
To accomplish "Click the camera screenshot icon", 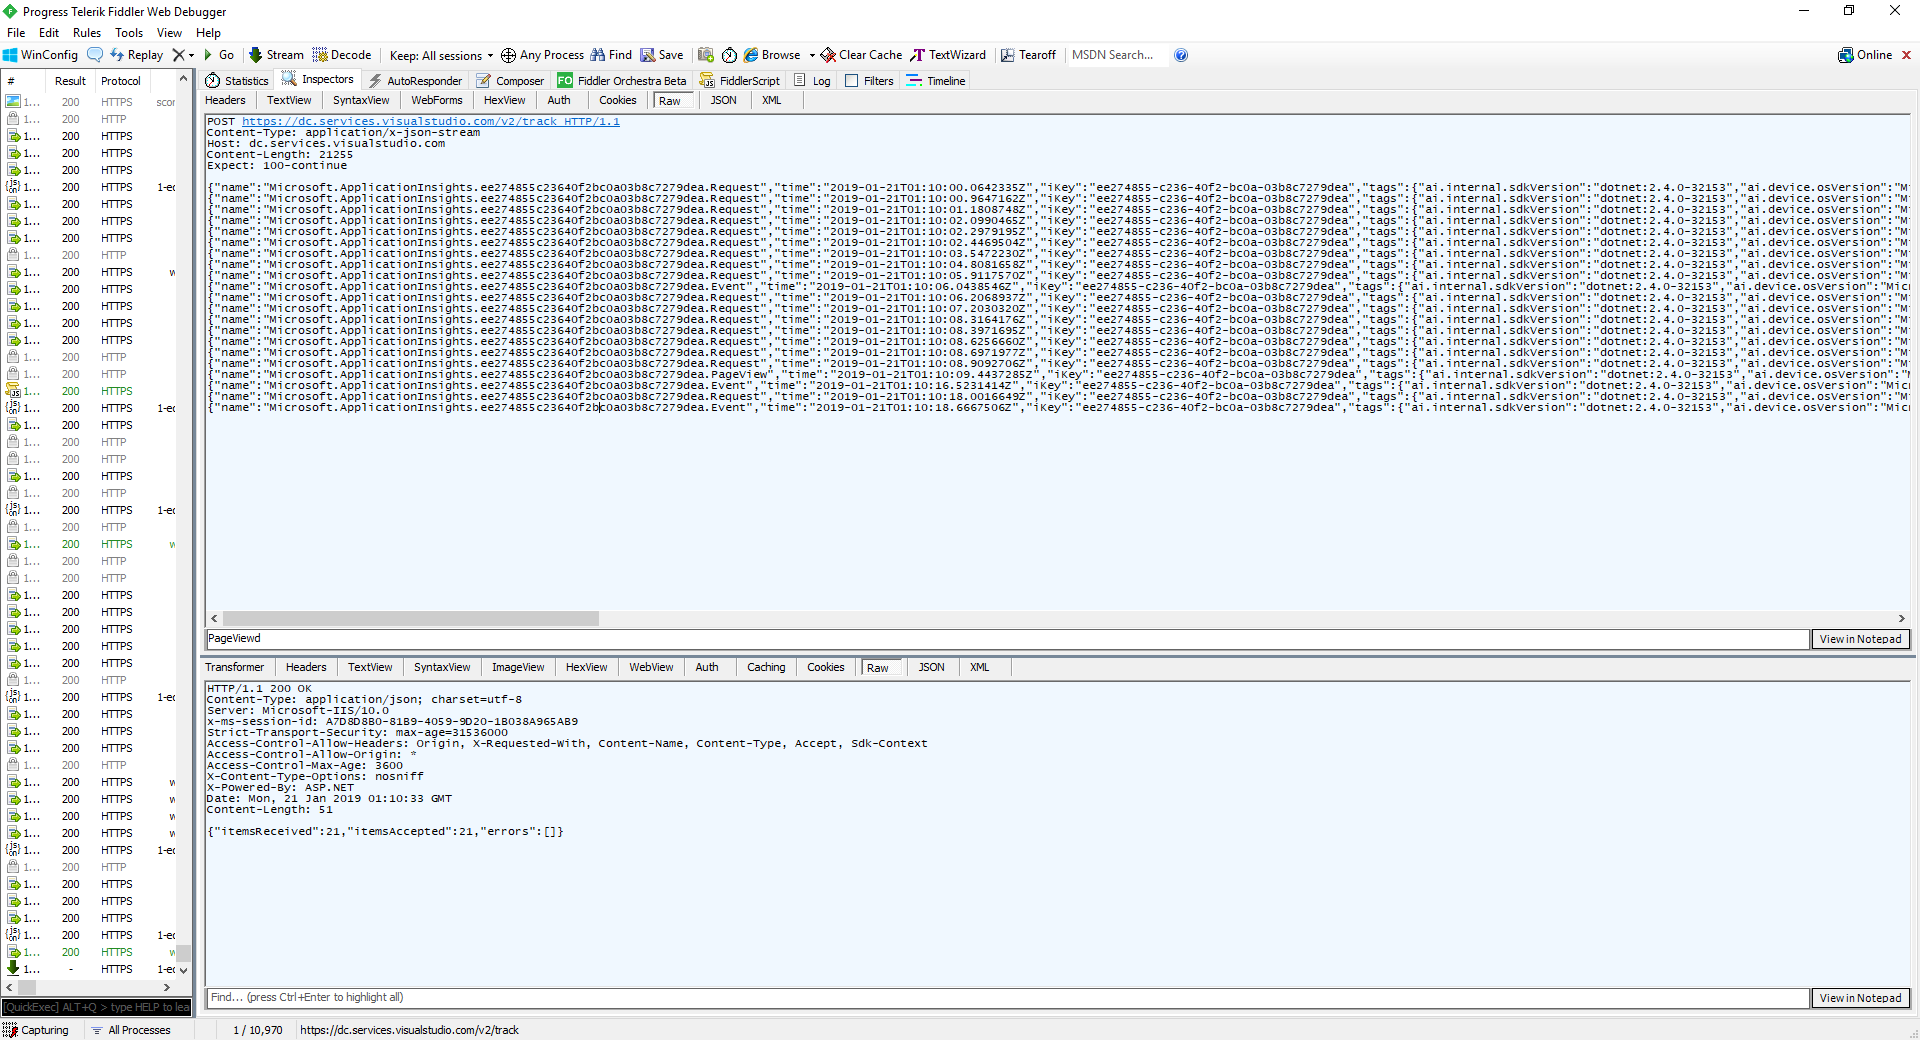I will (x=706, y=55).
